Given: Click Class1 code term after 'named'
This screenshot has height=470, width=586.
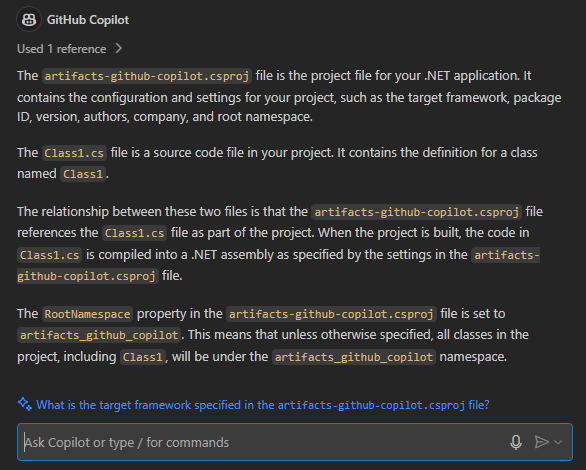Looking at the screenshot, I should (83, 174).
